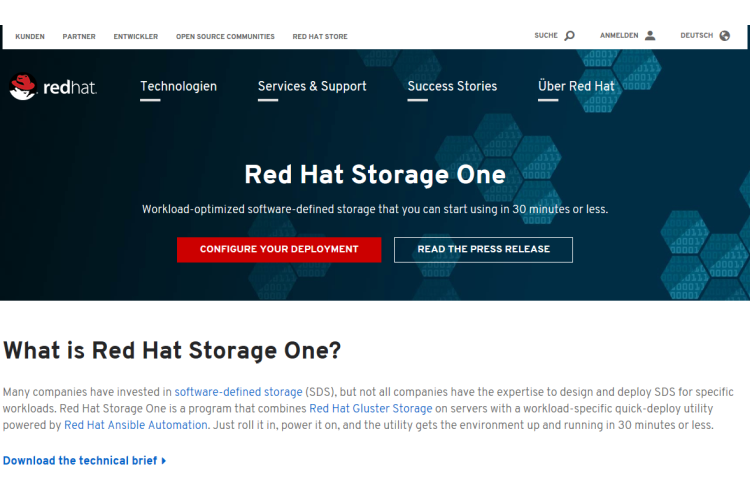Image resolution: width=750 pixels, height=500 pixels.
Task: Open the Red Hat Gluster Storage link
Action: tap(370, 408)
